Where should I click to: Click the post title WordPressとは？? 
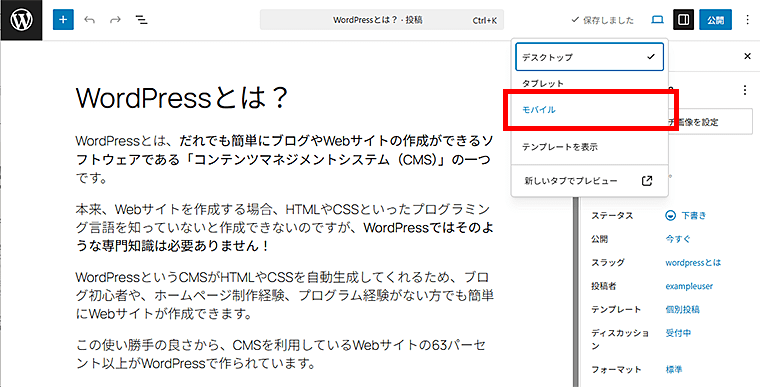tap(182, 99)
